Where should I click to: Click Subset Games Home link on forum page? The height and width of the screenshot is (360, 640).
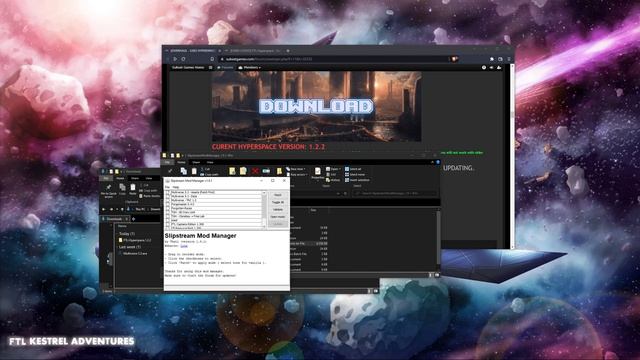pos(188,67)
